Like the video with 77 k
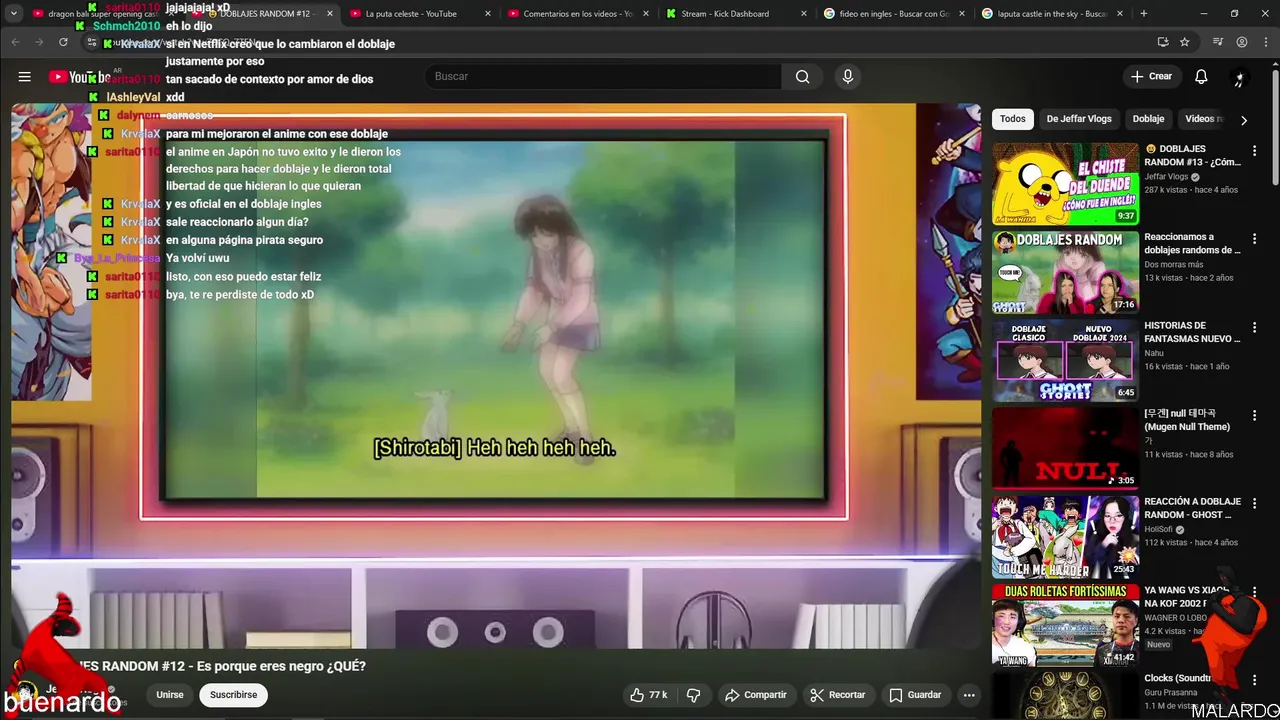This screenshot has height=720, width=1280. [x=648, y=695]
